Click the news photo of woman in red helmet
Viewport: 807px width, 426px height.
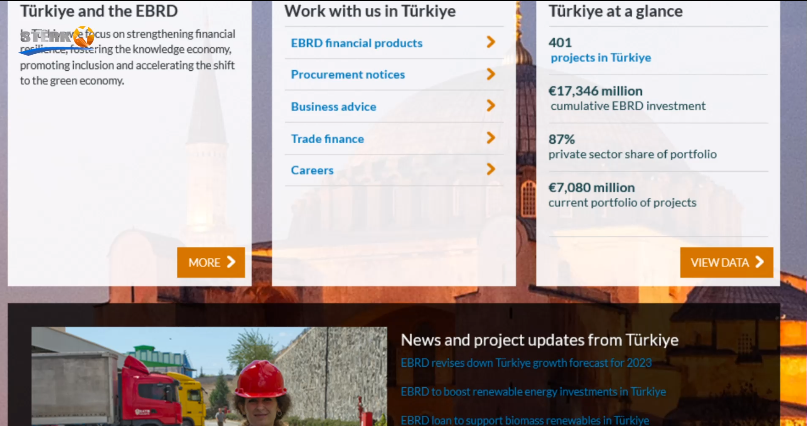209,377
